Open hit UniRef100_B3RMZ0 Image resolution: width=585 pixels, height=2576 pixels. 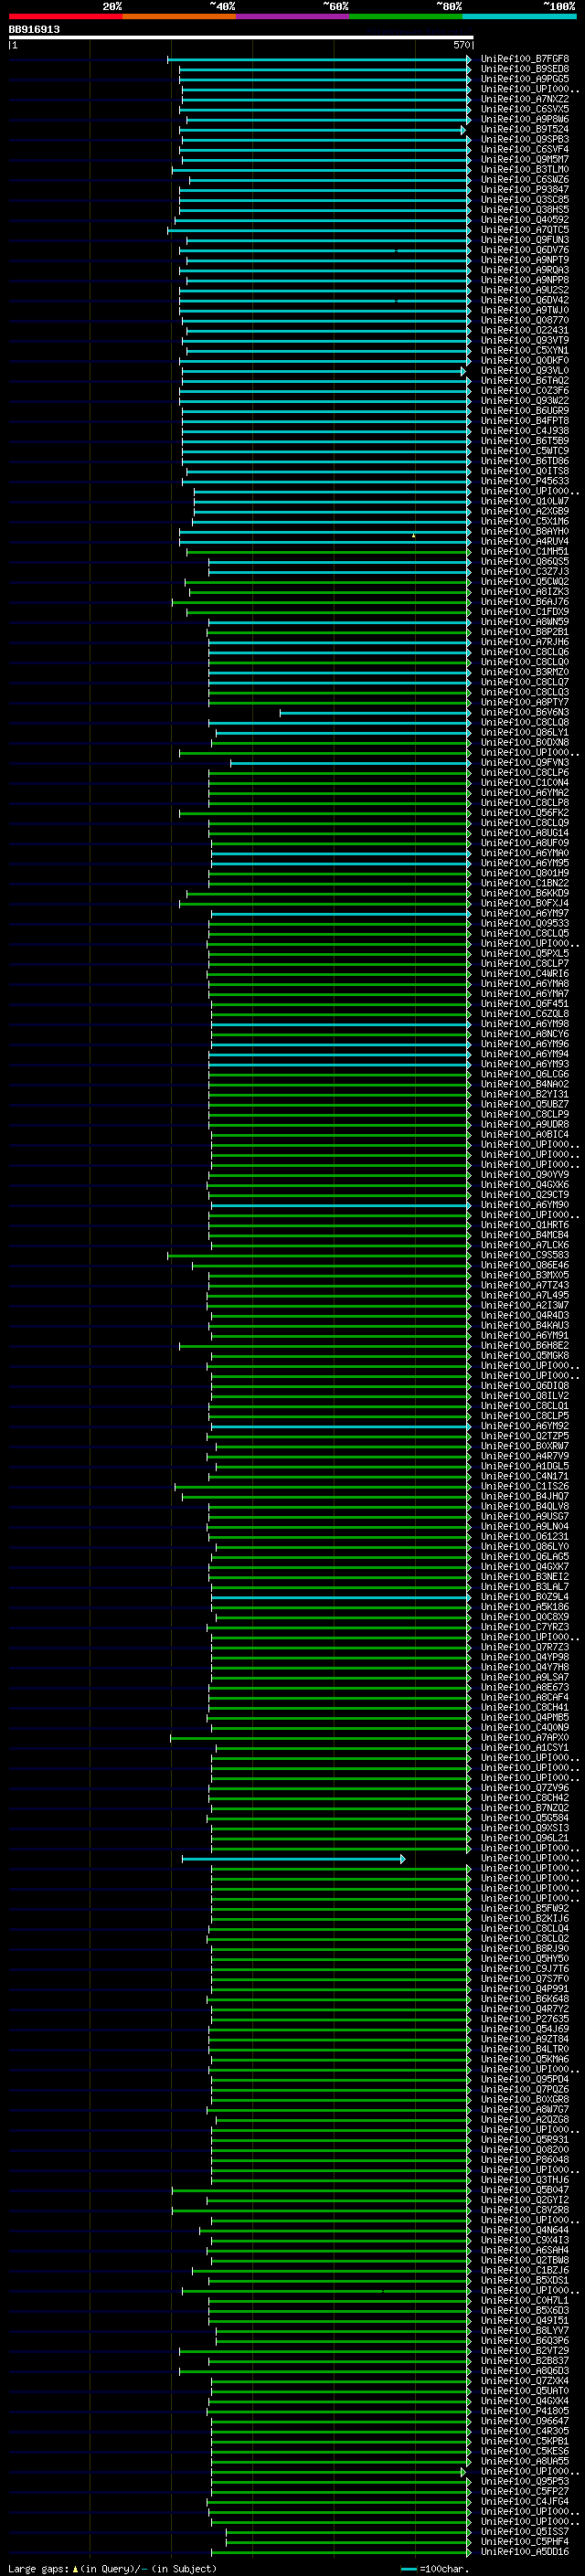(x=525, y=672)
